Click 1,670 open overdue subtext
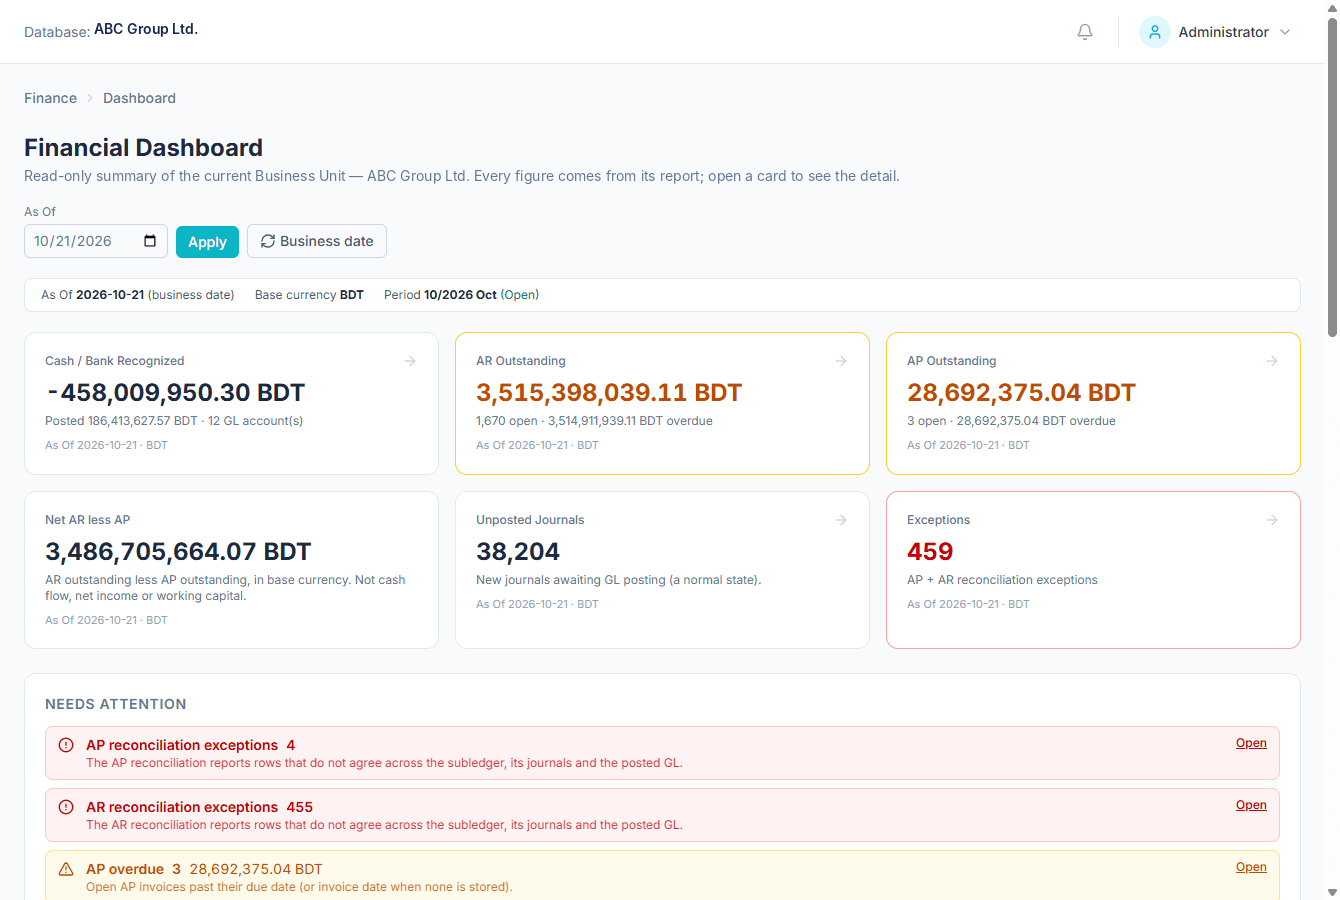The width and height of the screenshot is (1340, 900). pos(594,421)
